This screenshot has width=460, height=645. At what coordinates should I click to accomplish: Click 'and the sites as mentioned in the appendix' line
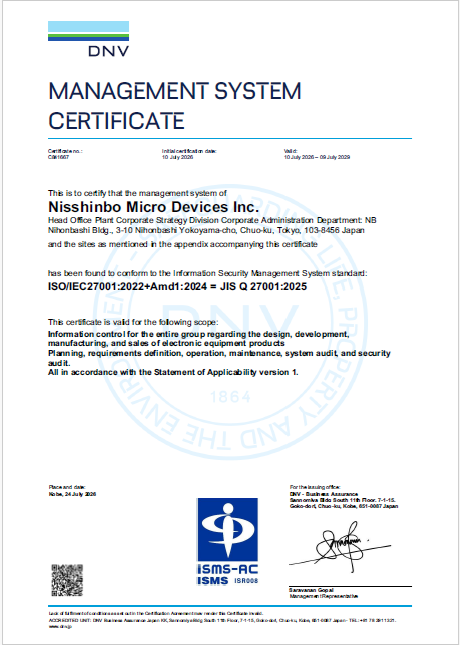point(183,245)
